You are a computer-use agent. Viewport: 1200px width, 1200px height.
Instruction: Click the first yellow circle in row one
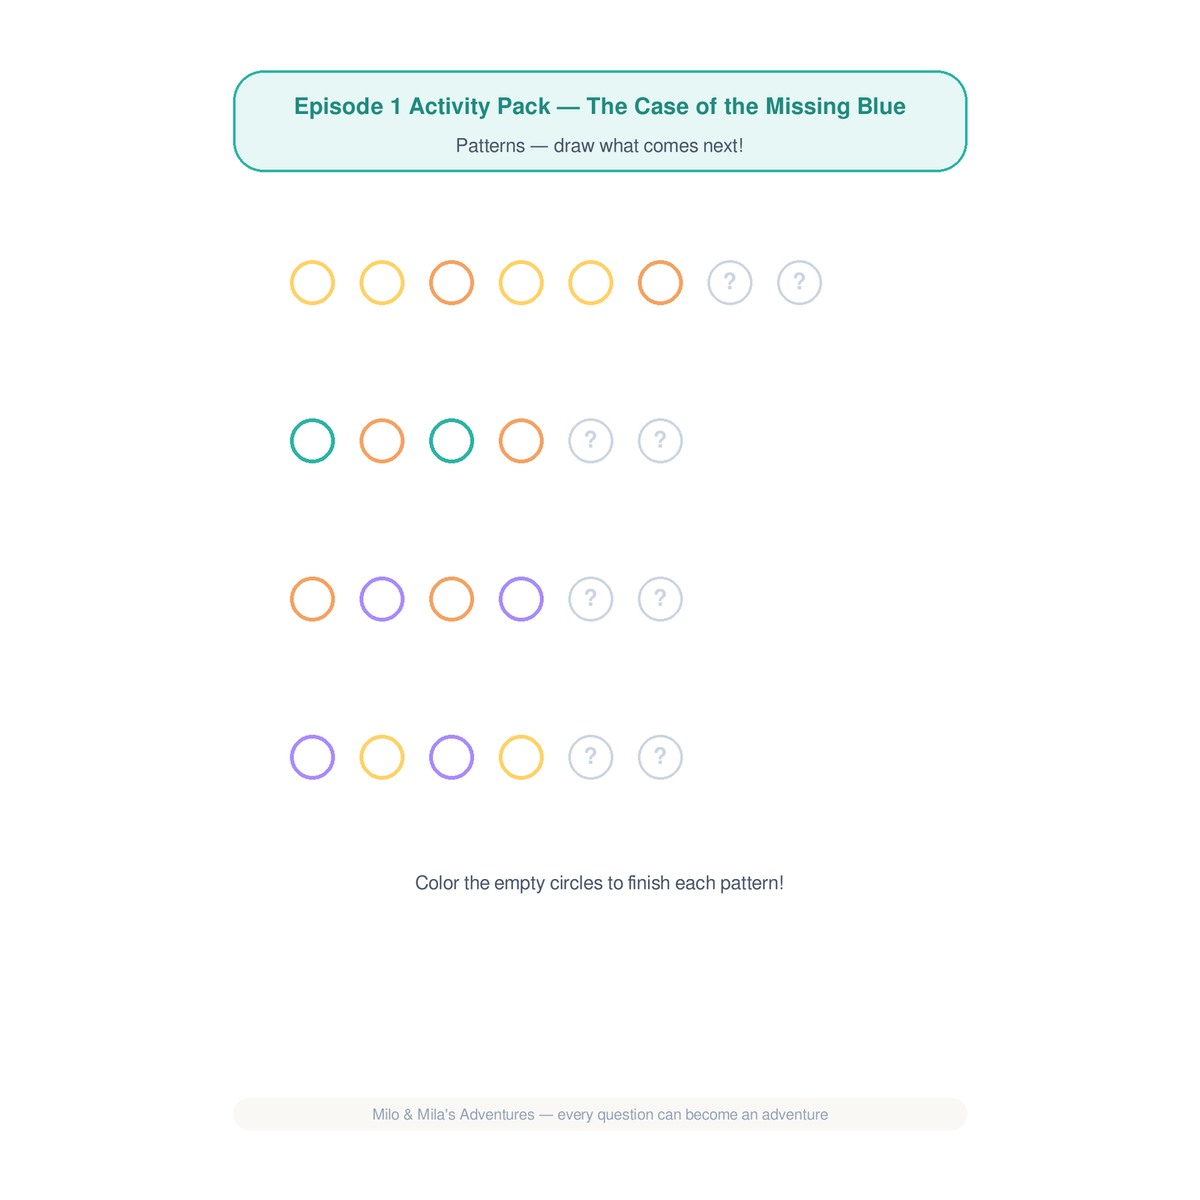click(312, 283)
